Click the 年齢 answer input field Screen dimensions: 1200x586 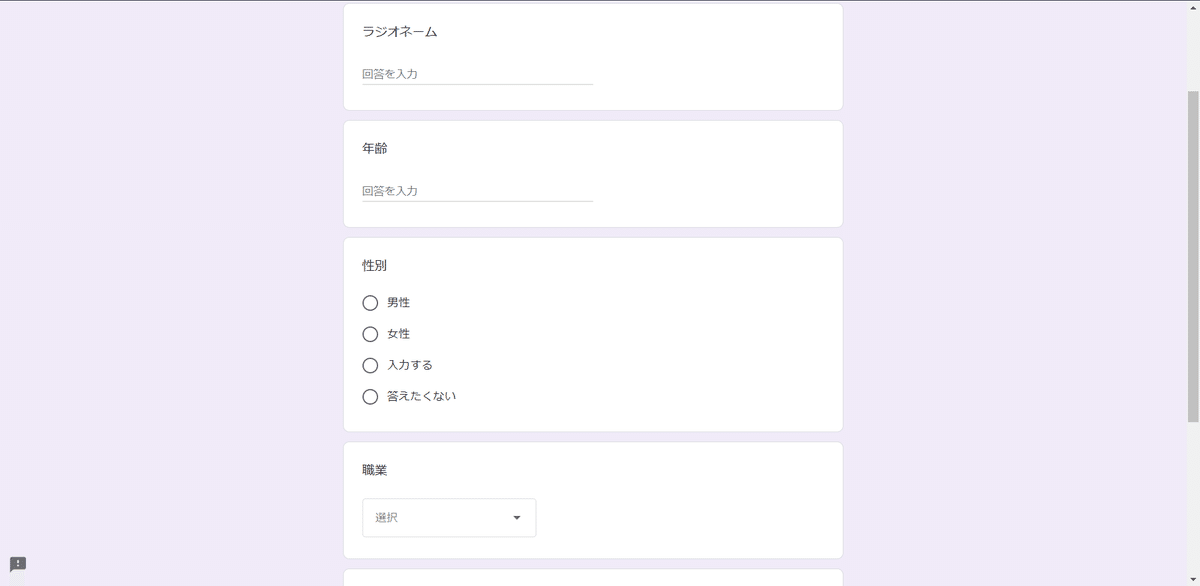coord(477,191)
